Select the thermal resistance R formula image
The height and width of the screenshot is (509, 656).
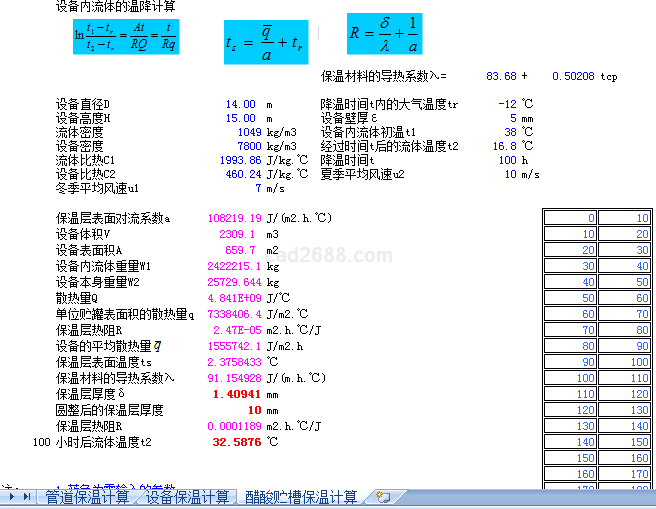coord(385,34)
